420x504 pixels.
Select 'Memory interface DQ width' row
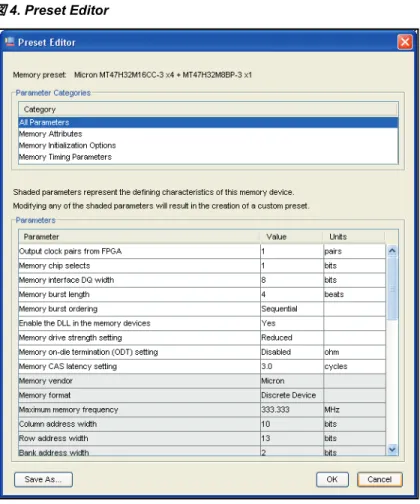pyautogui.click(x=139, y=280)
